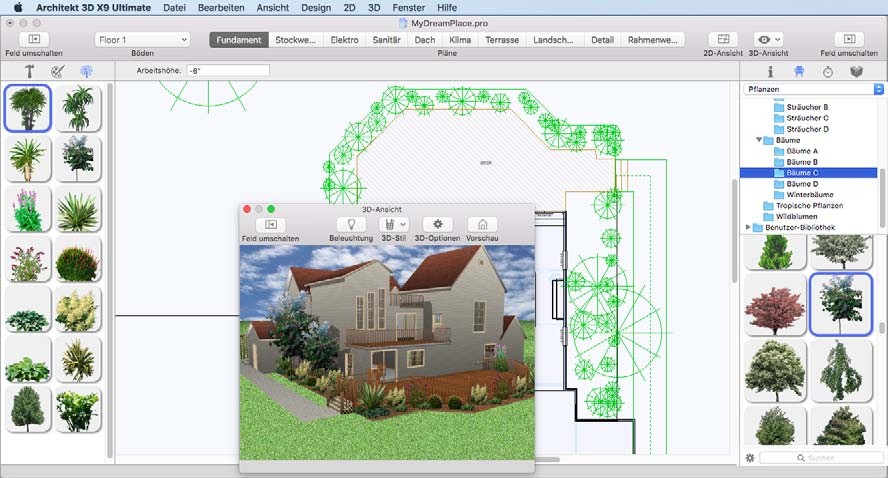Open the 3D-Ansicht dropdown arrow
Screen dimensions: 888x478
[x=778, y=40]
